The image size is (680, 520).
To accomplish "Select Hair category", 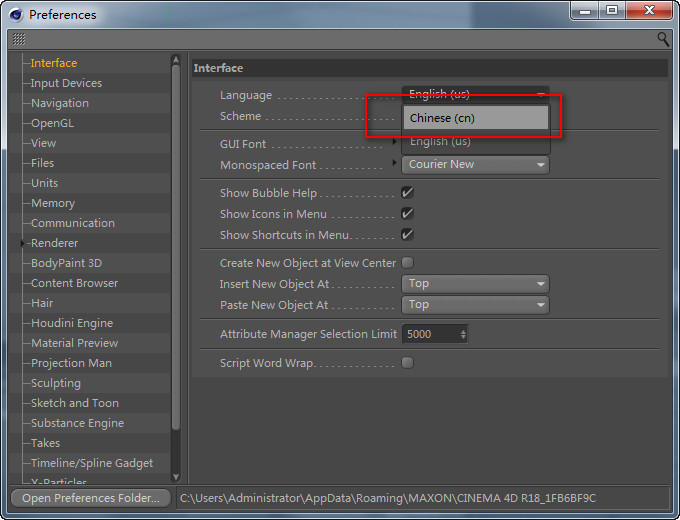I will (42, 303).
